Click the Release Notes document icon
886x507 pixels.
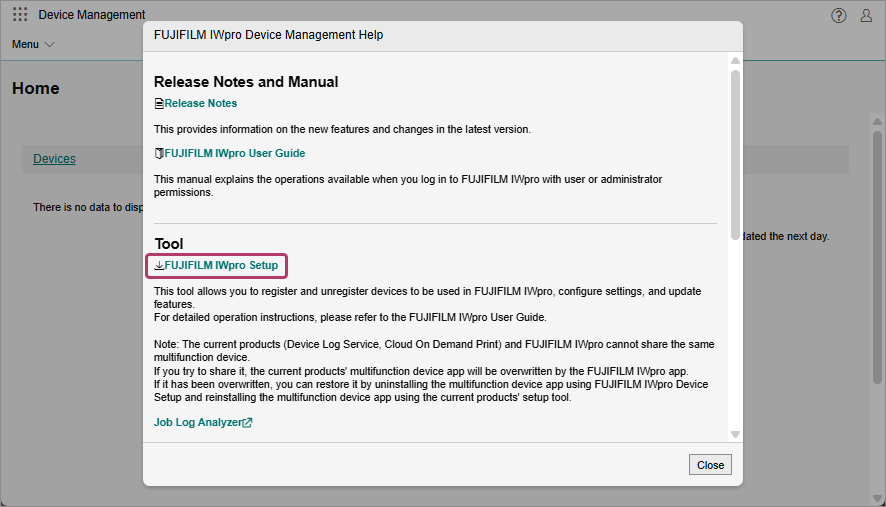click(159, 103)
